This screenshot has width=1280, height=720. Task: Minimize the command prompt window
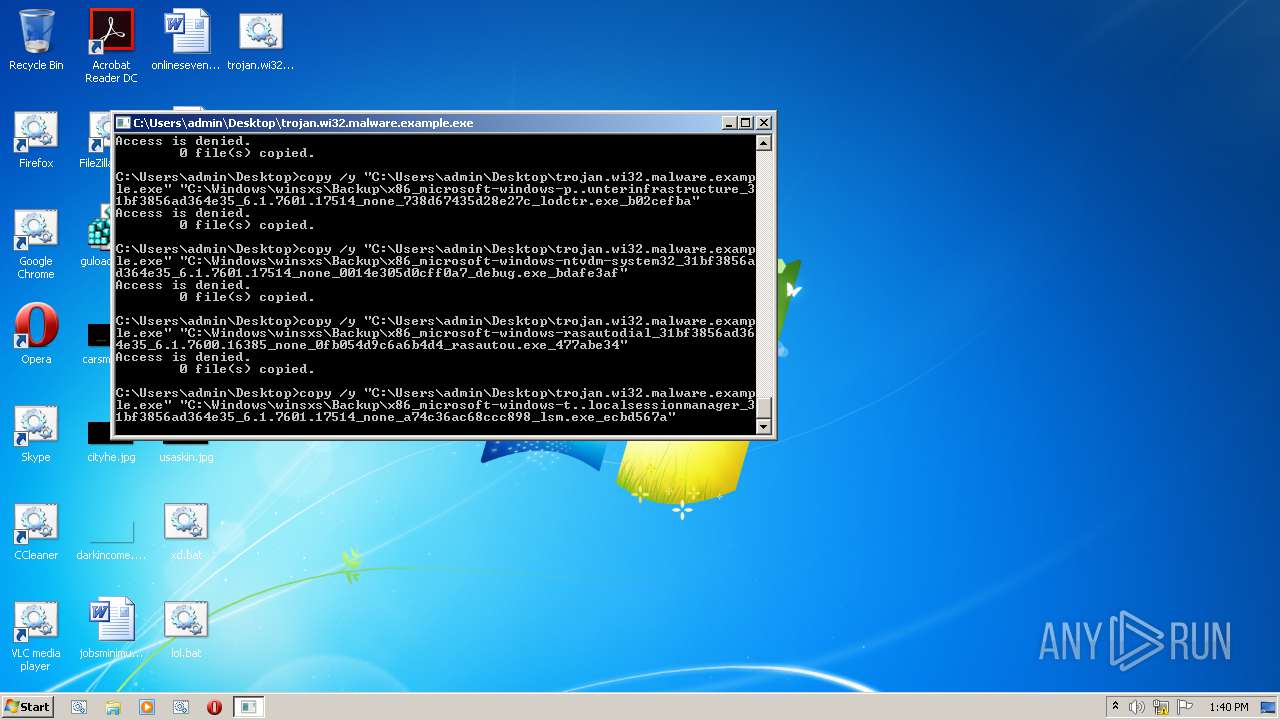[729, 123]
